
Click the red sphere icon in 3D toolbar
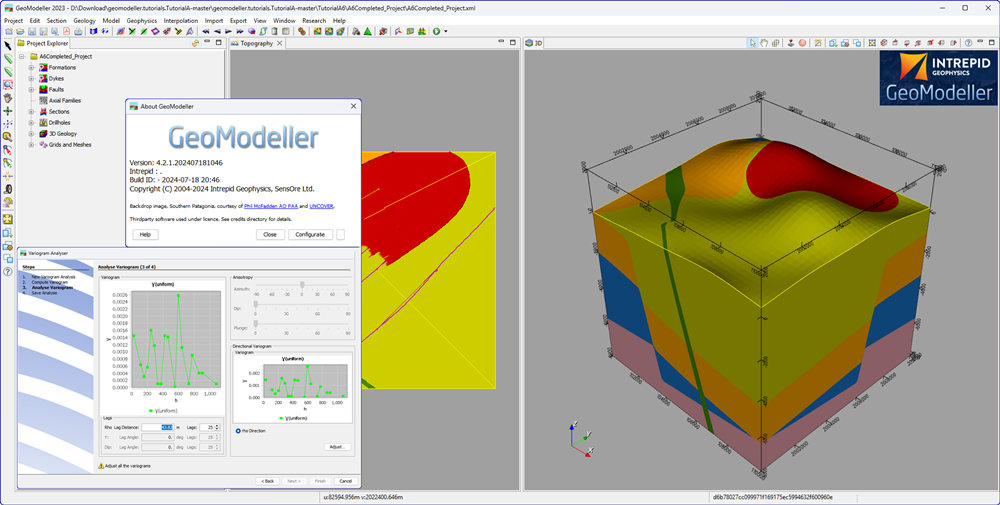tap(802, 43)
